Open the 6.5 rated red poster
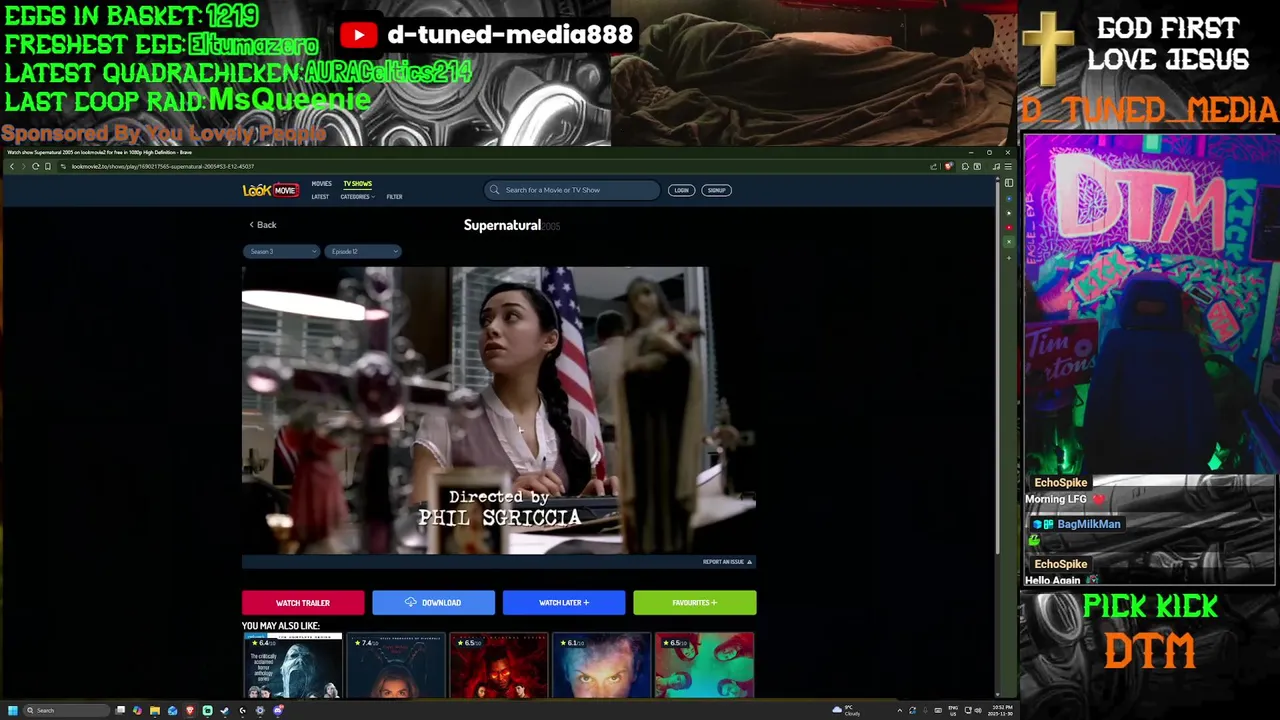The image size is (1280, 720). coord(498,666)
